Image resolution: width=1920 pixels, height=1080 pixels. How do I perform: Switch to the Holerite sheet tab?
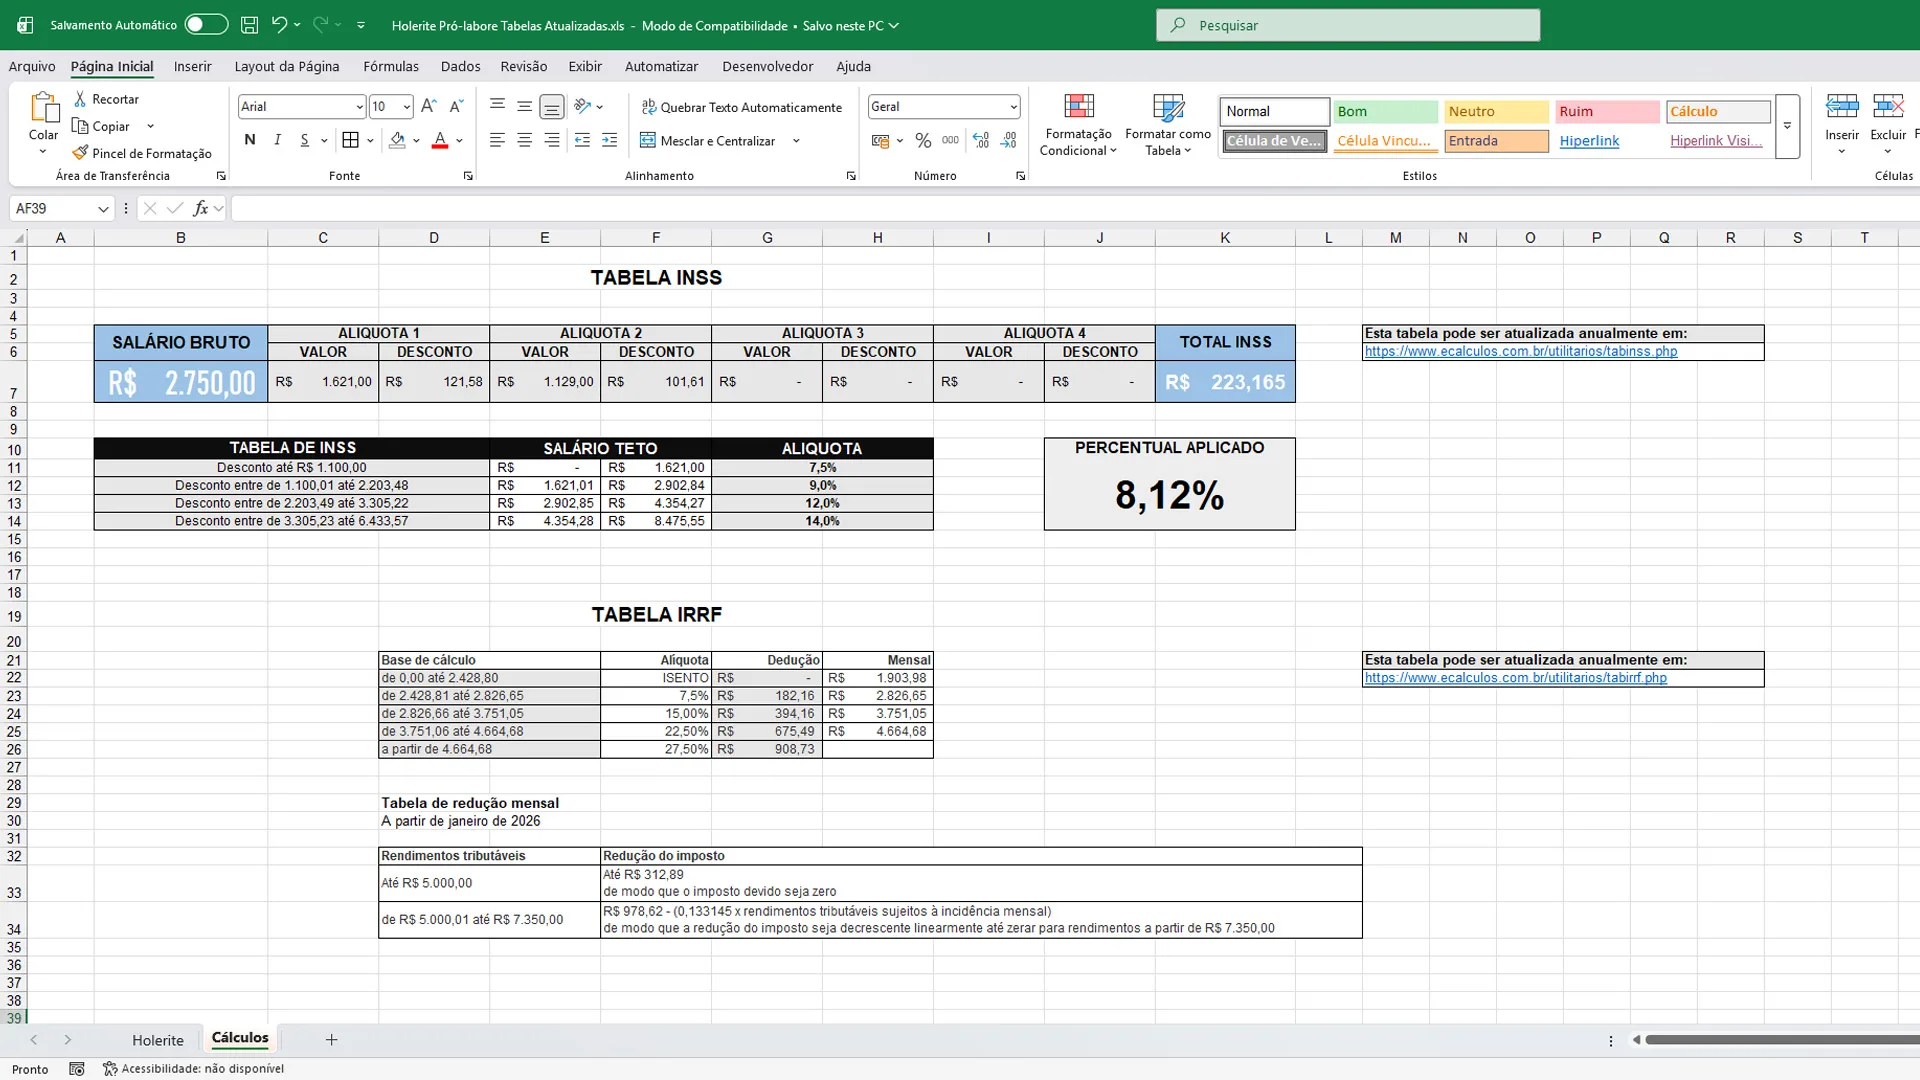[158, 1040]
